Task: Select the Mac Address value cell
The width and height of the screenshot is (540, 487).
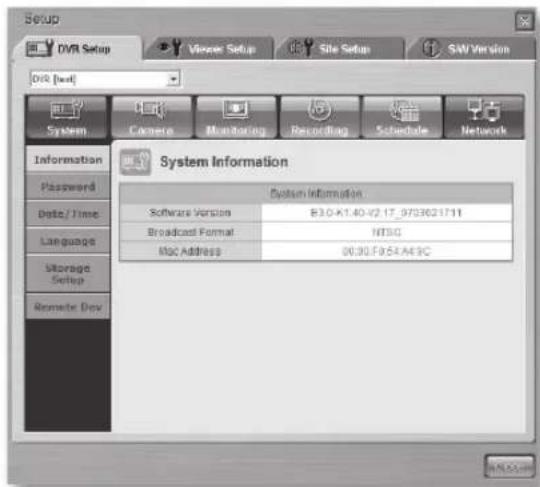Action: tap(386, 251)
